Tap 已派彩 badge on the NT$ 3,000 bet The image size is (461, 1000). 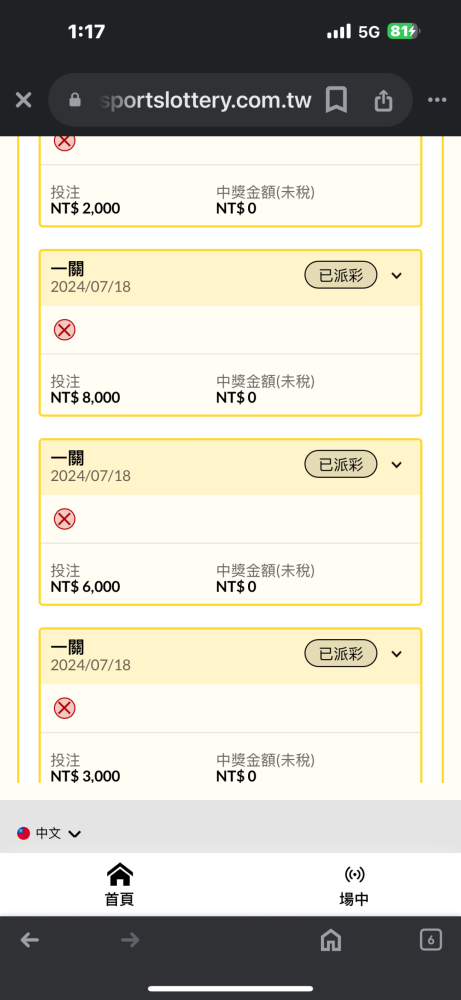[340, 654]
